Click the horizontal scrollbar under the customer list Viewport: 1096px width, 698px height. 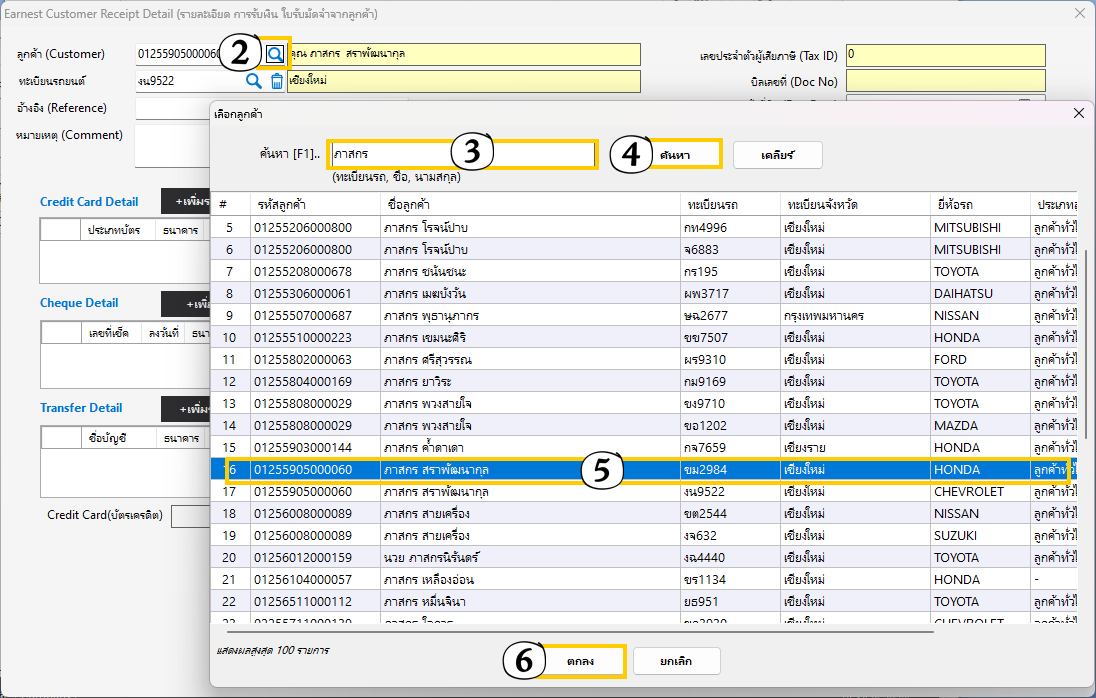click(x=580, y=631)
